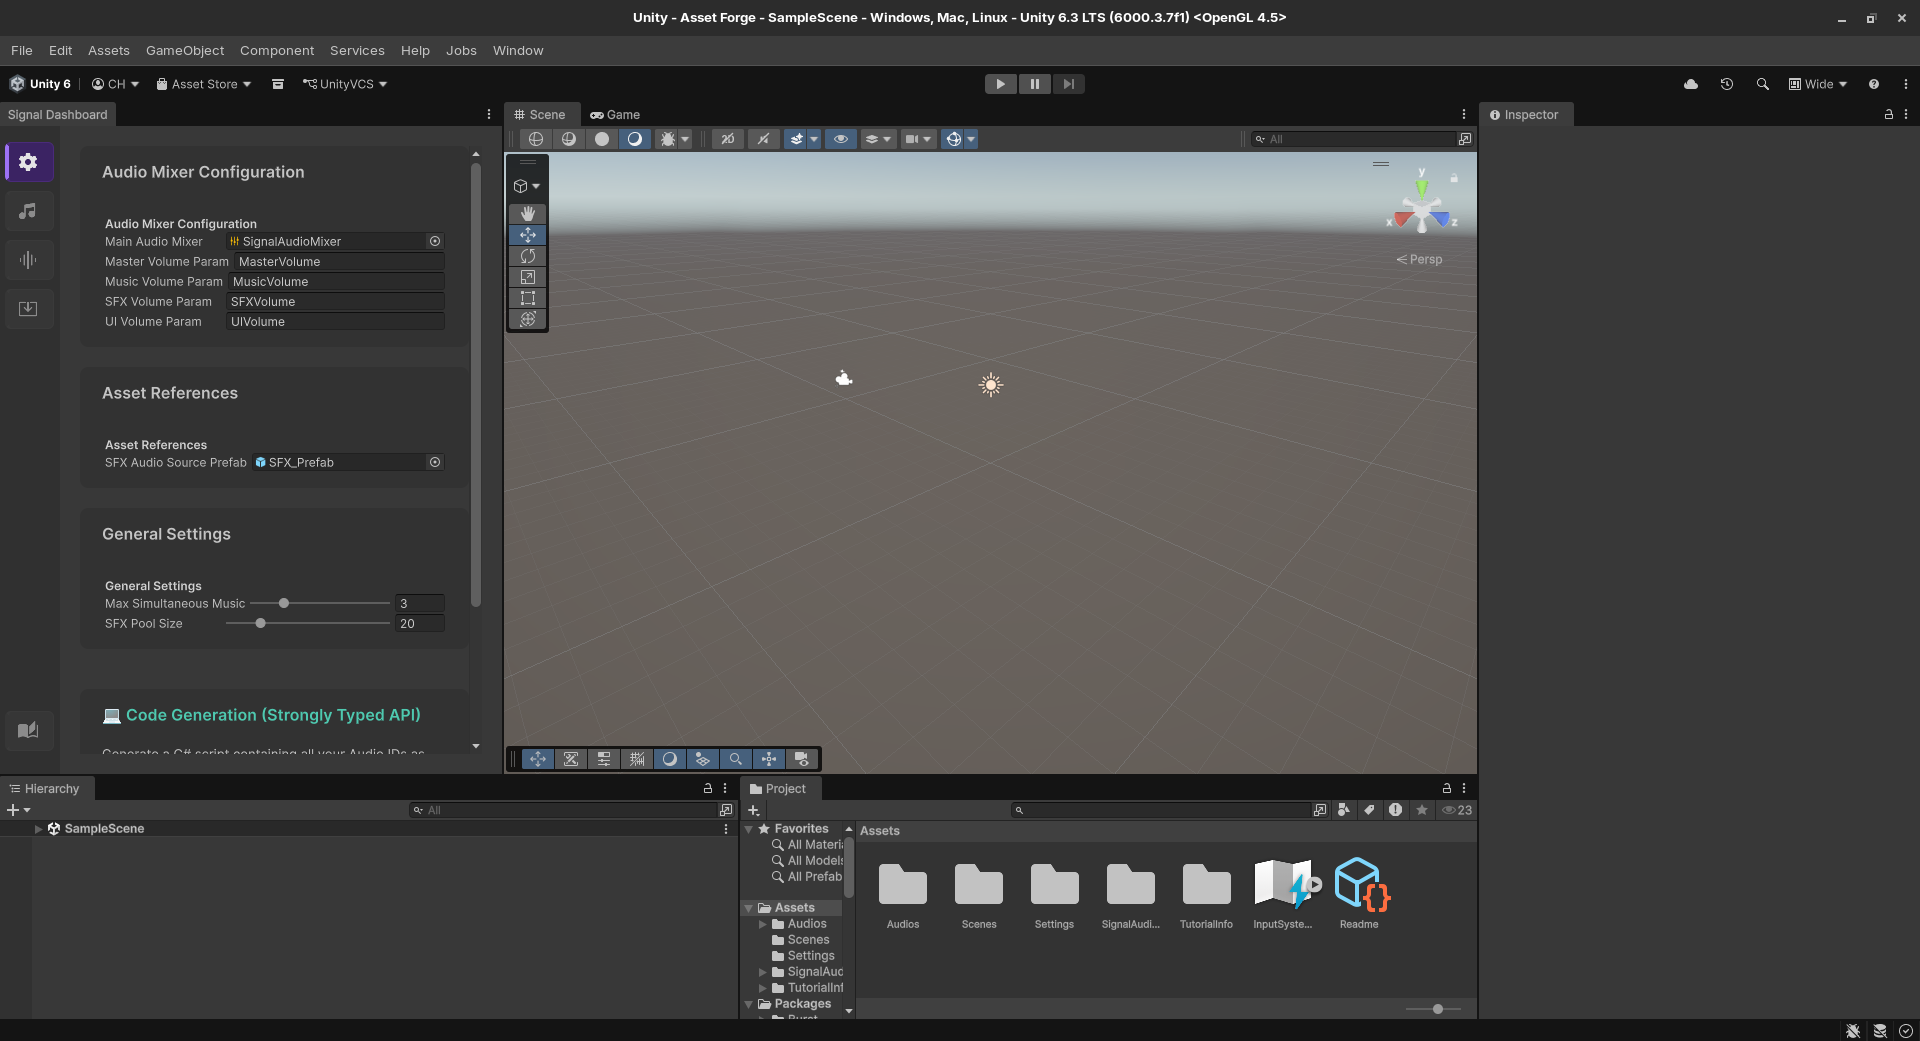Toggle wireframe draw mode button
Screen dimensions: 1920x1041
click(536, 139)
